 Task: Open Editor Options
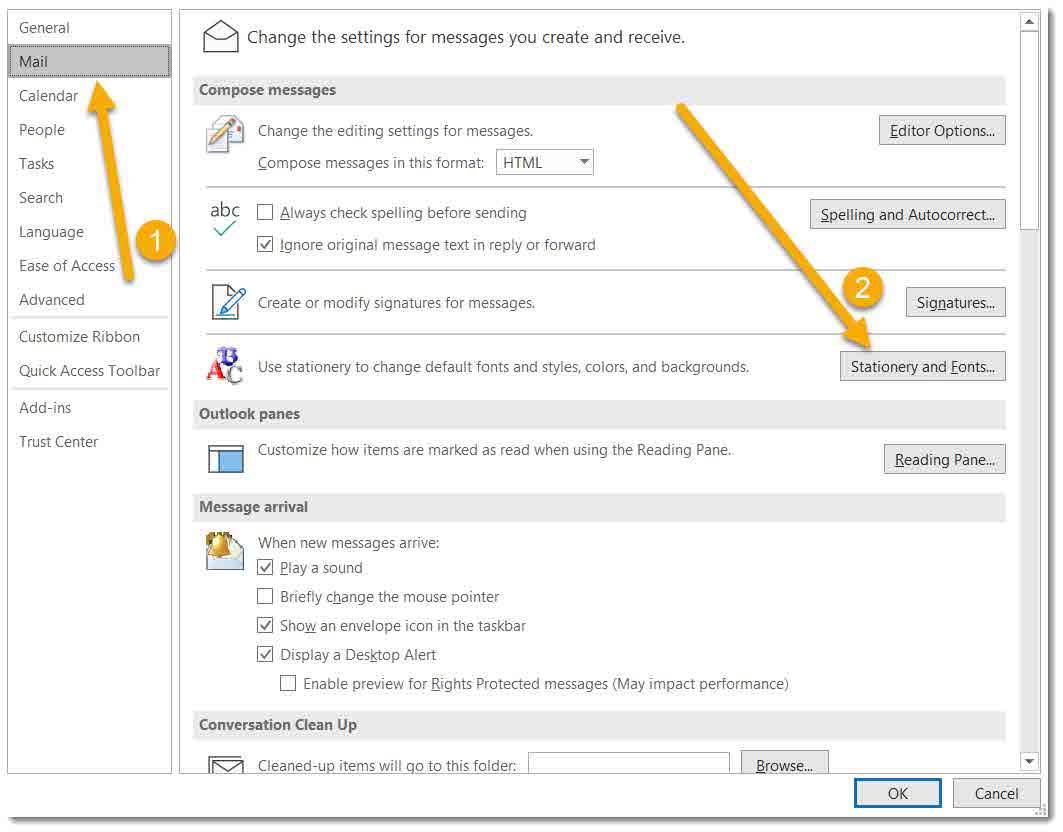(941, 129)
